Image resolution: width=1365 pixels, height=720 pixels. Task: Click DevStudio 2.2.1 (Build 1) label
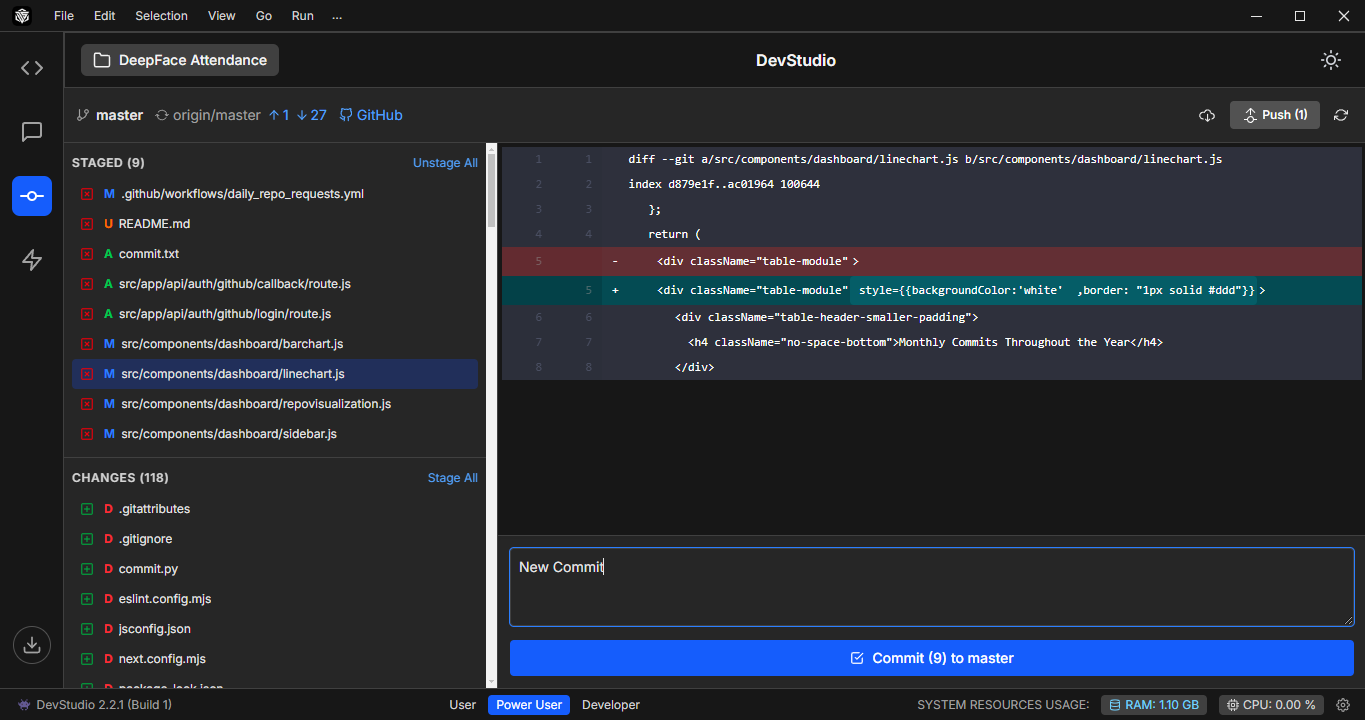94,705
